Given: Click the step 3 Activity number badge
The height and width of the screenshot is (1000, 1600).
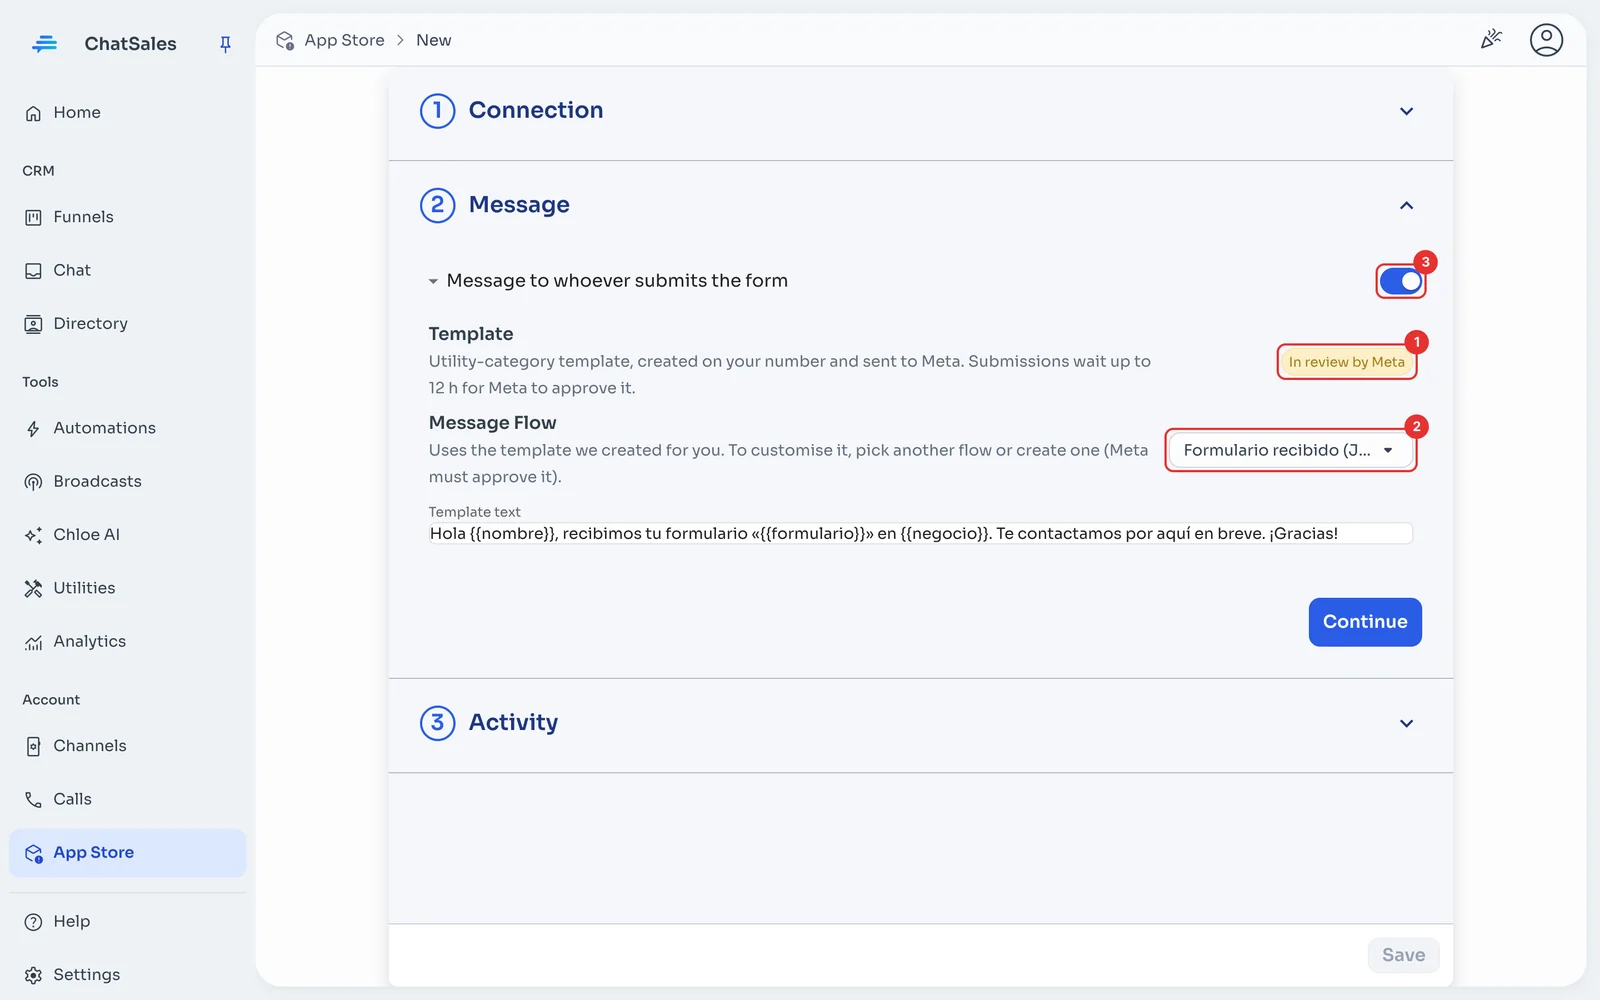Looking at the screenshot, I should click(437, 723).
